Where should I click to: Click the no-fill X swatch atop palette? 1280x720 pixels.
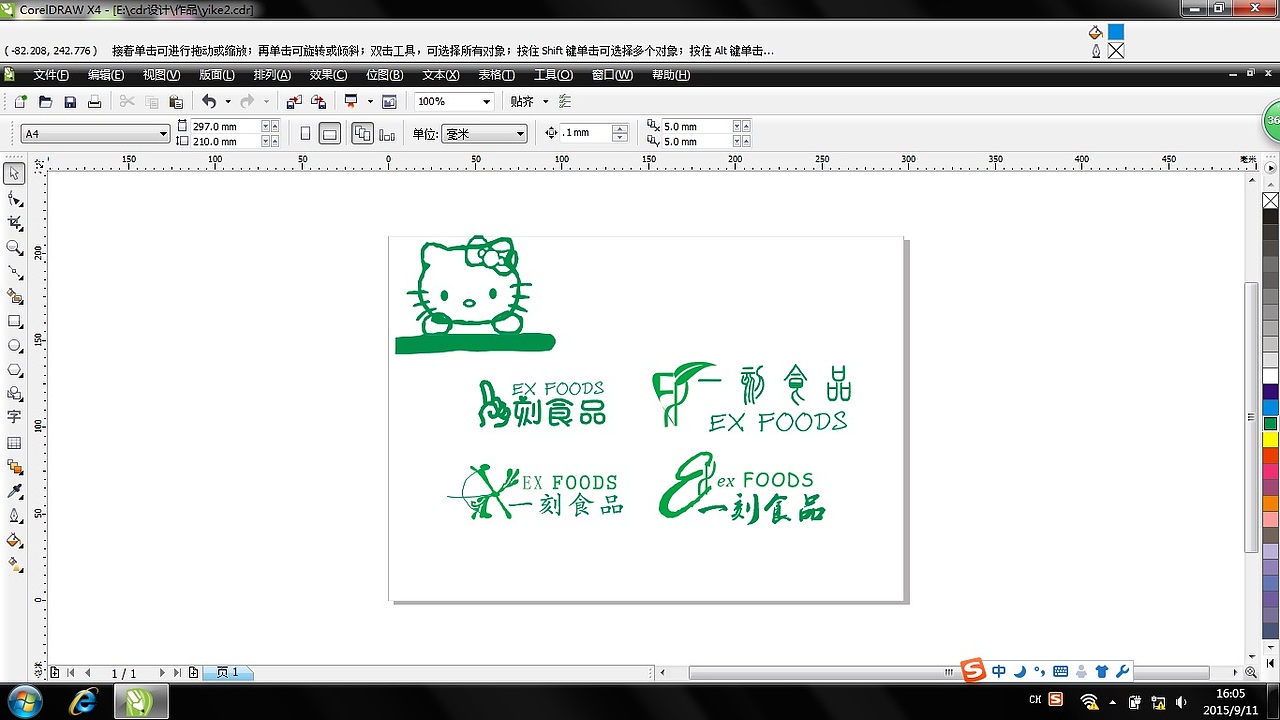coord(1270,200)
